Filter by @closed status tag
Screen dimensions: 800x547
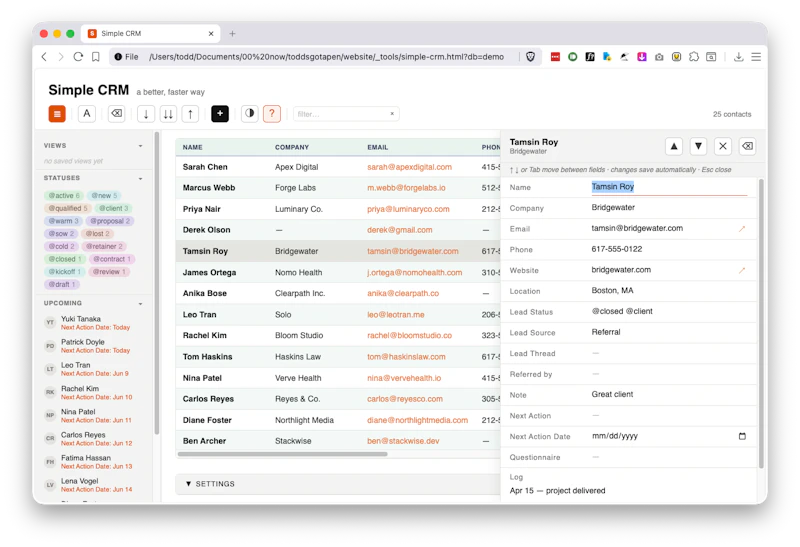(65, 259)
